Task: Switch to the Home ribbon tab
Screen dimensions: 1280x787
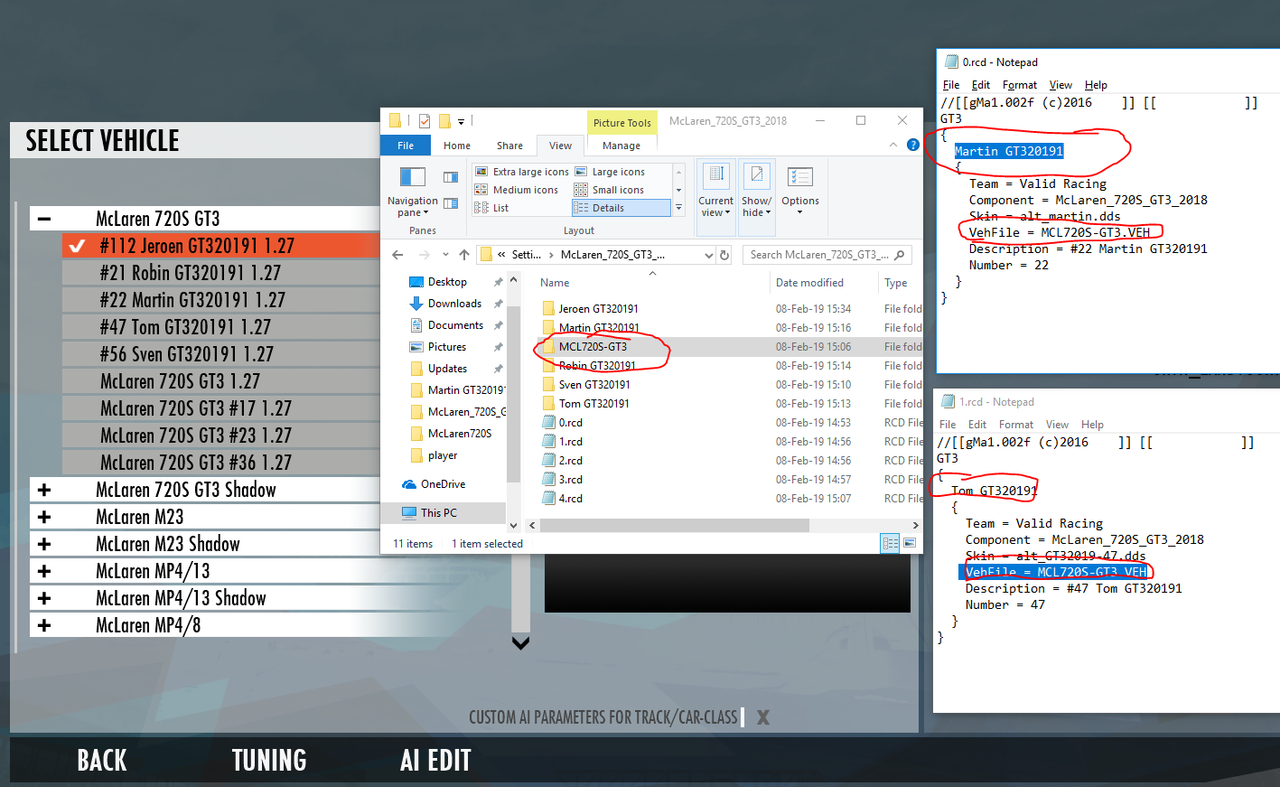Action: [457, 145]
